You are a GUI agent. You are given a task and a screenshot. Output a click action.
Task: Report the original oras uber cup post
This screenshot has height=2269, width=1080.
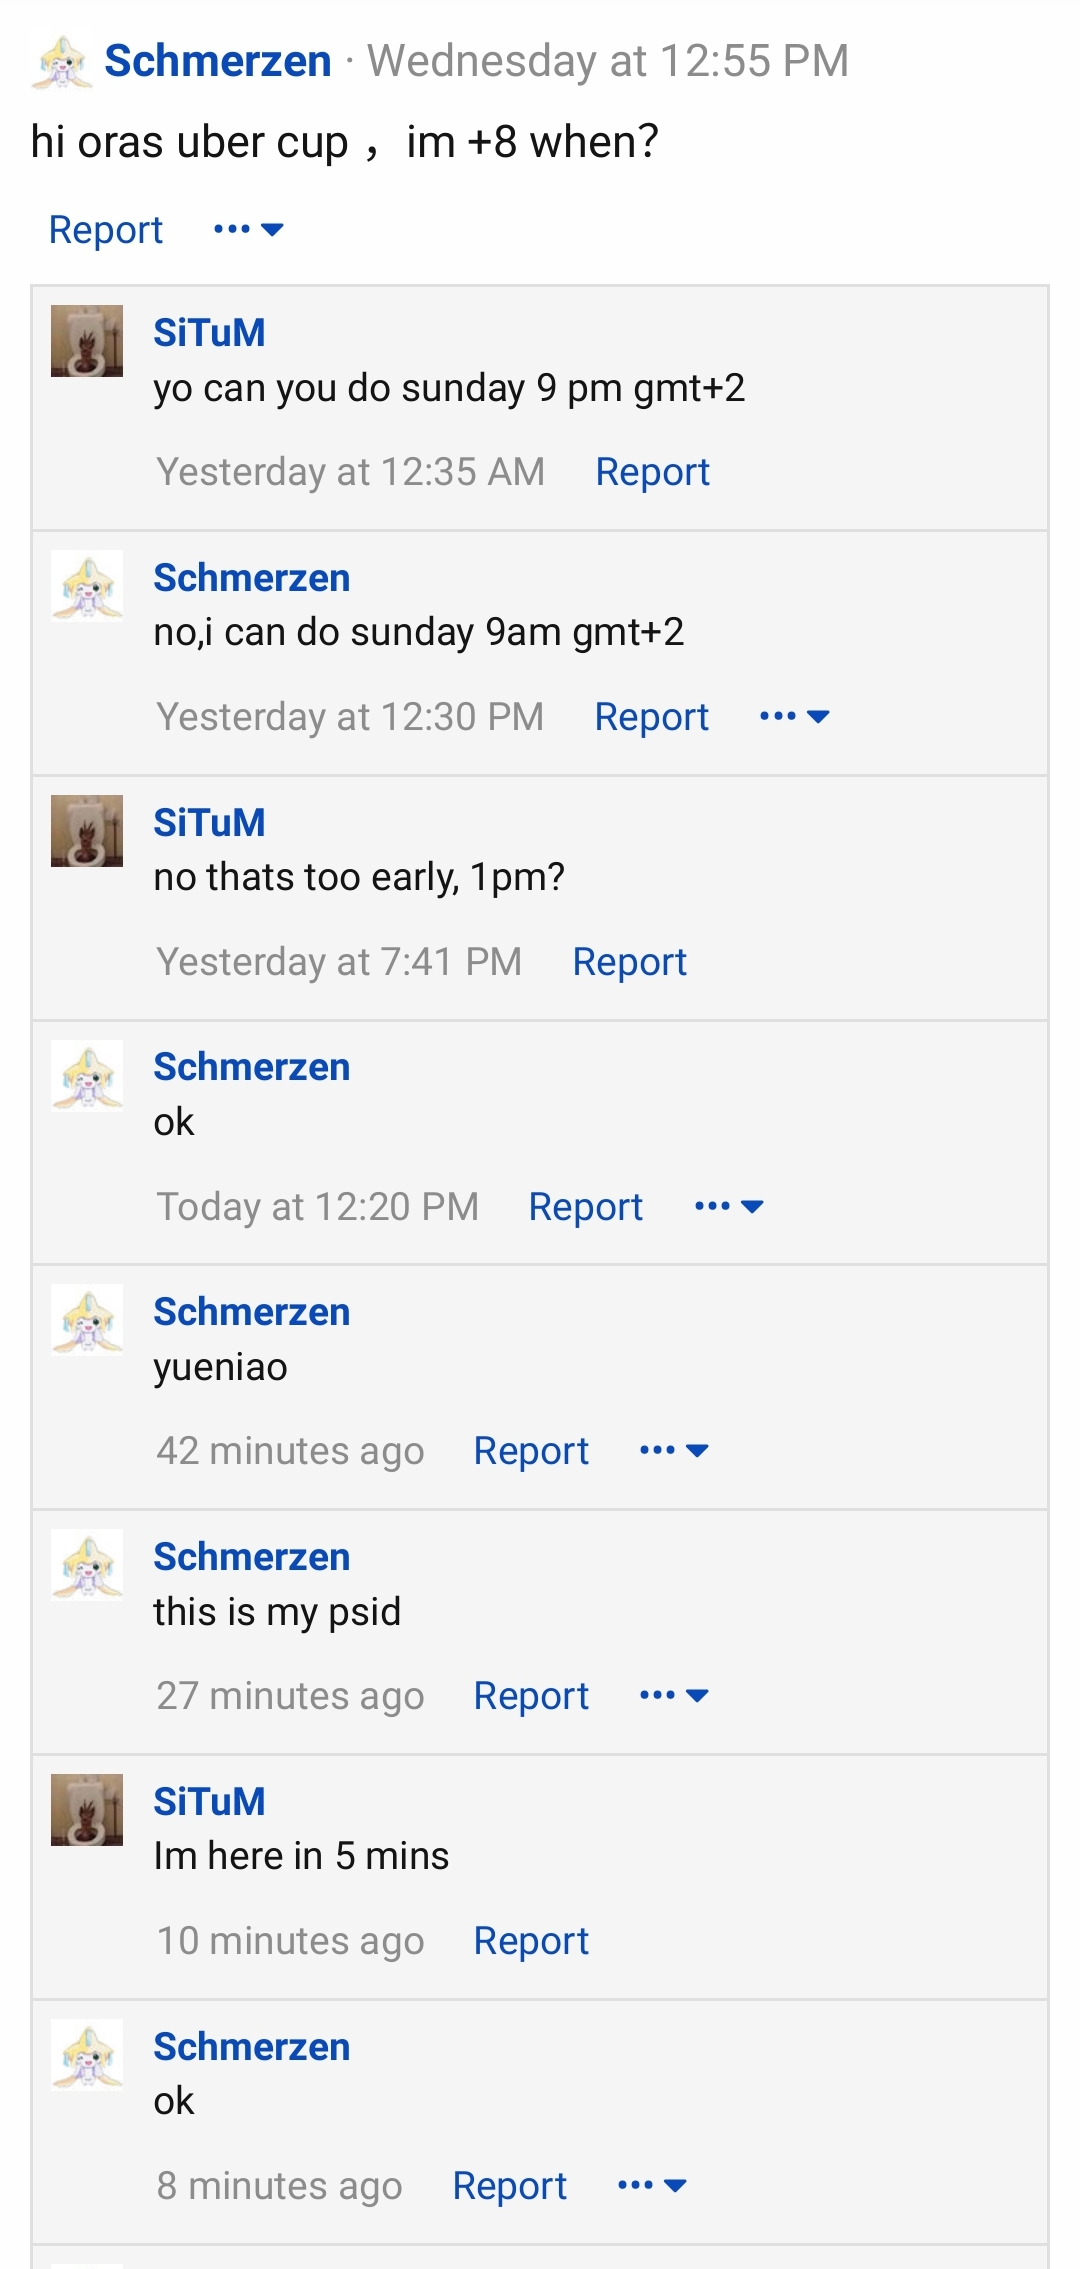click(x=106, y=230)
